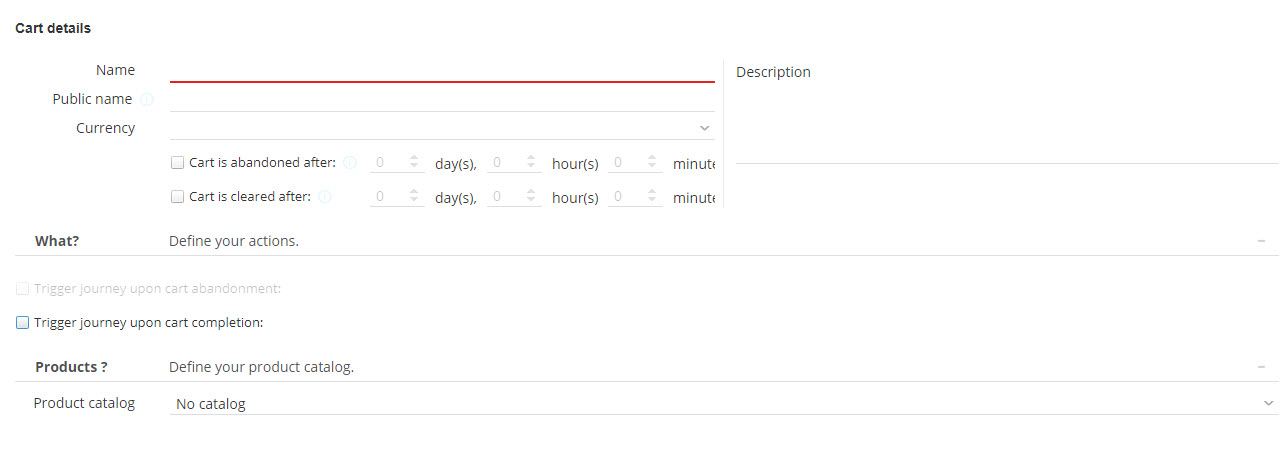Click the Name input field
The height and width of the screenshot is (462, 1288).
click(441, 70)
